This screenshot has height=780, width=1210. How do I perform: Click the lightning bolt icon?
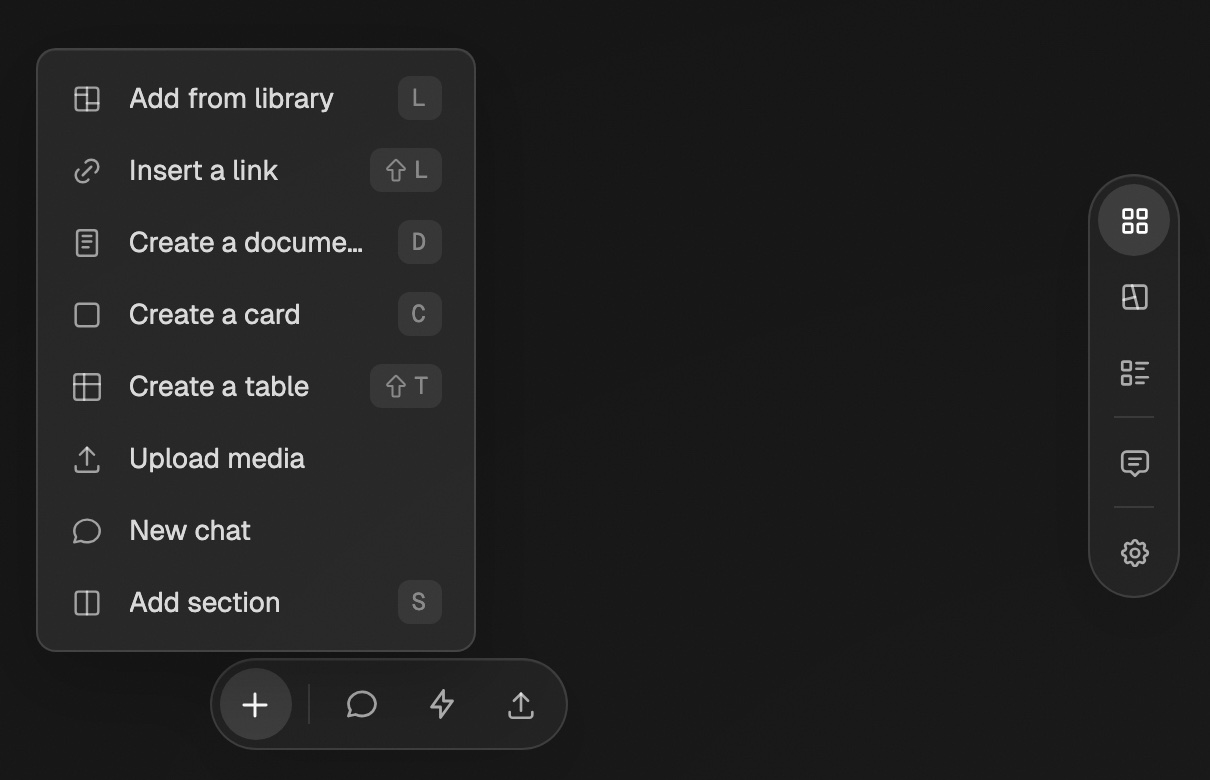441,704
